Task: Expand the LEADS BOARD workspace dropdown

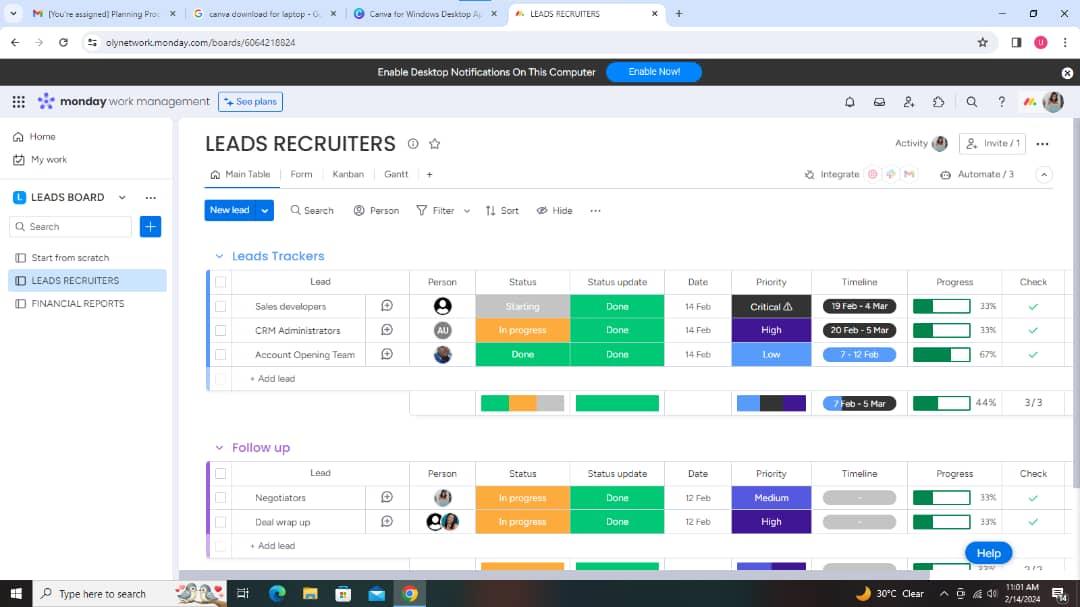Action: [x=122, y=198]
